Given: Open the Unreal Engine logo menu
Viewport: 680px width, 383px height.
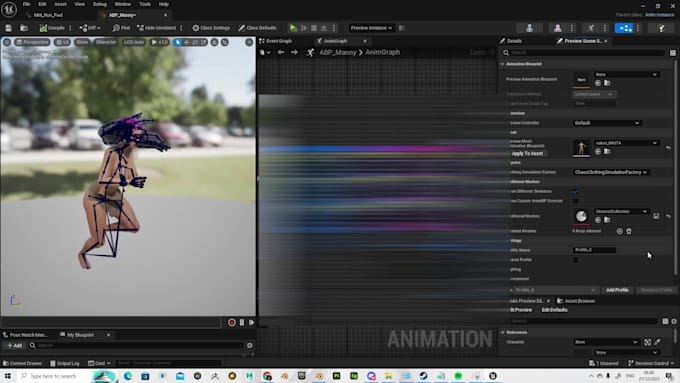Looking at the screenshot, I should pos(9,9).
